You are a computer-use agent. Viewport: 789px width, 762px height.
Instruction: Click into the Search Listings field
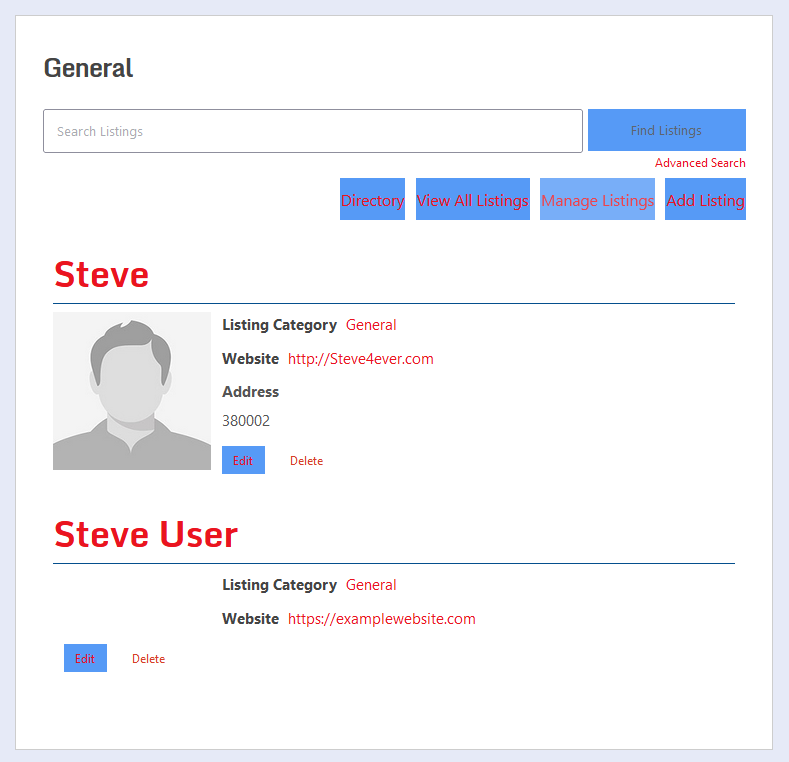coord(312,131)
